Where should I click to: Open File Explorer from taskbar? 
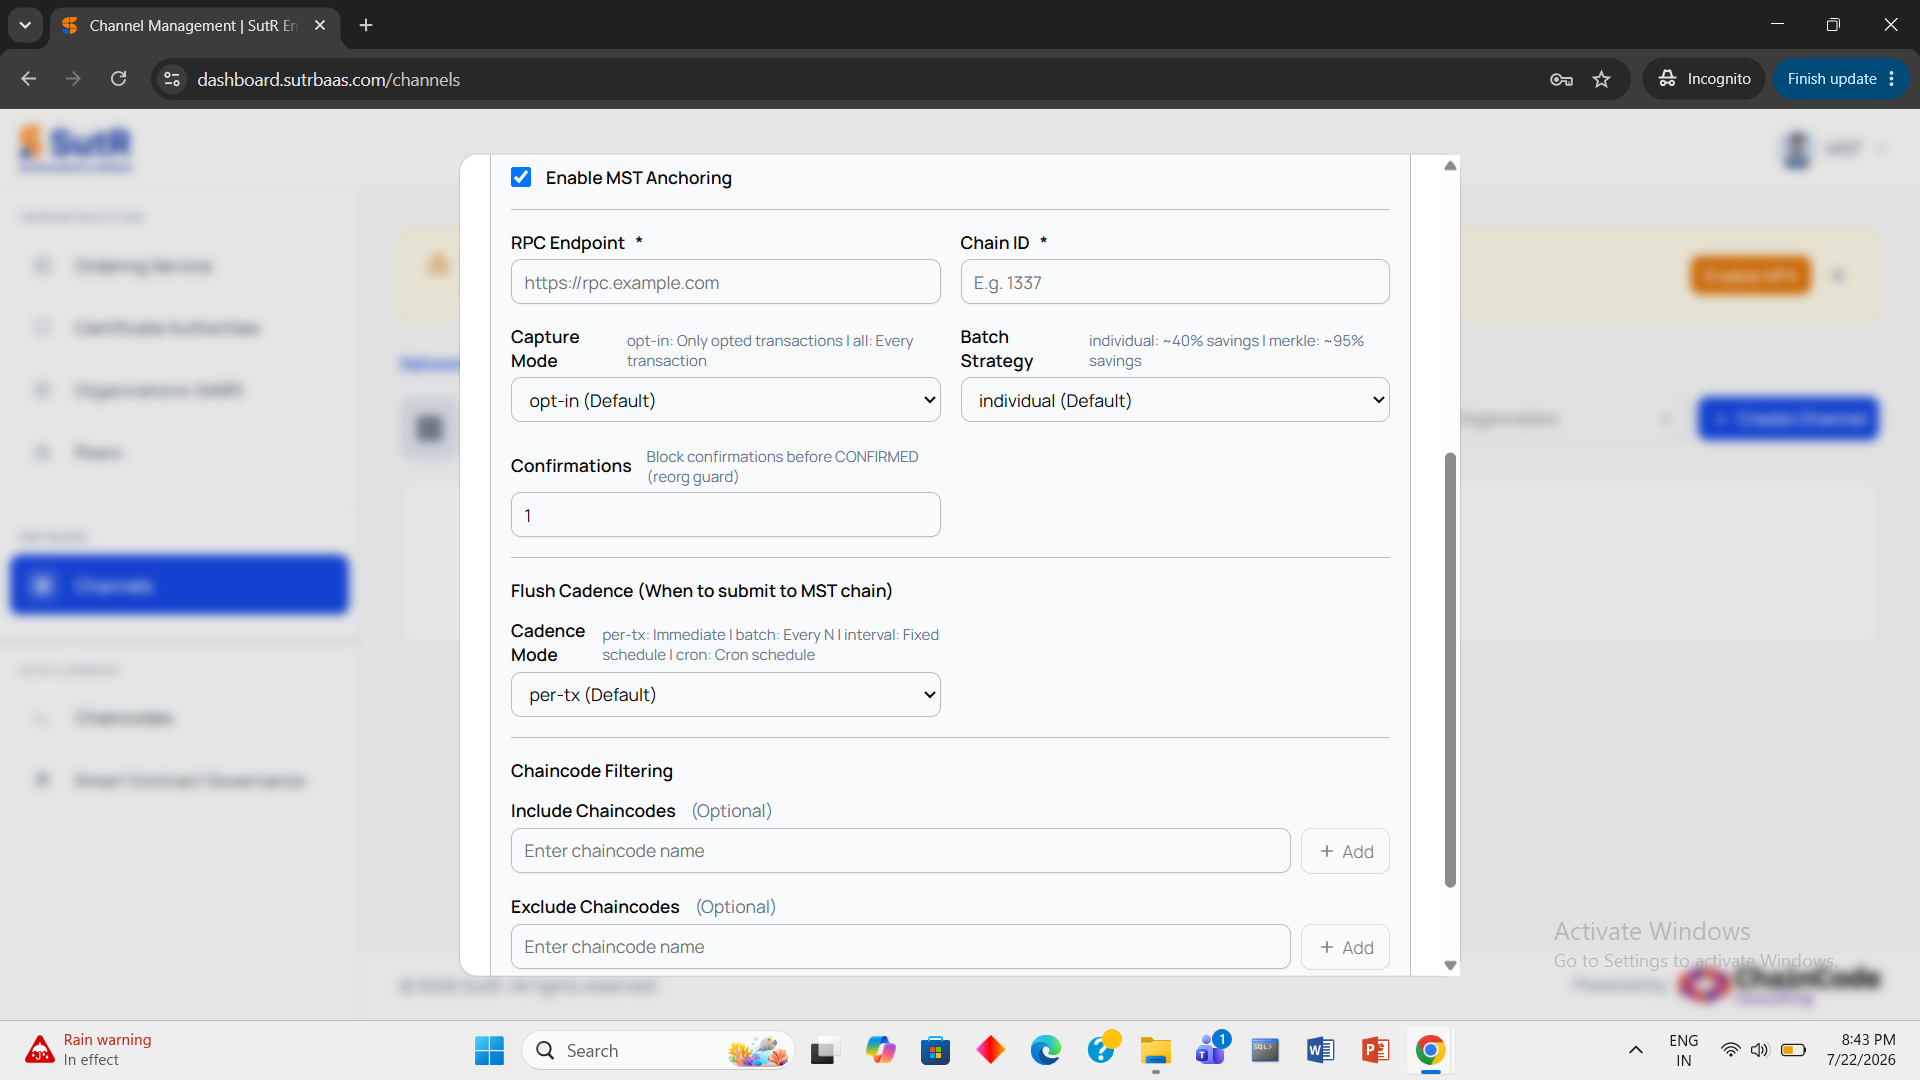(x=1156, y=1050)
